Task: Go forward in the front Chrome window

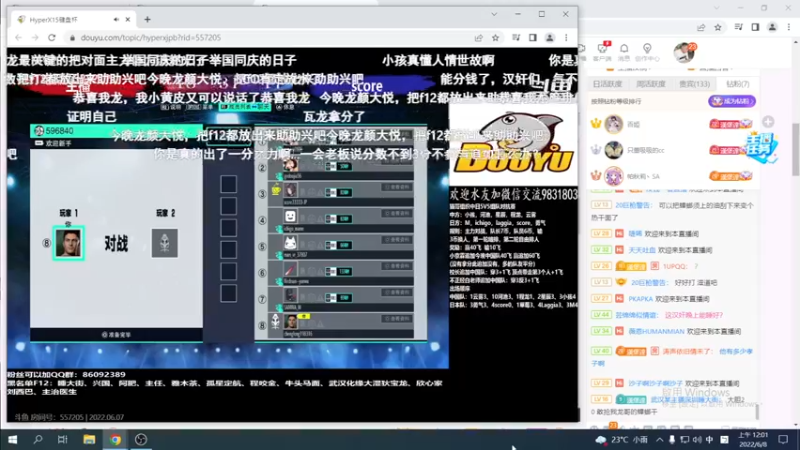Action: pyautogui.click(x=35, y=38)
